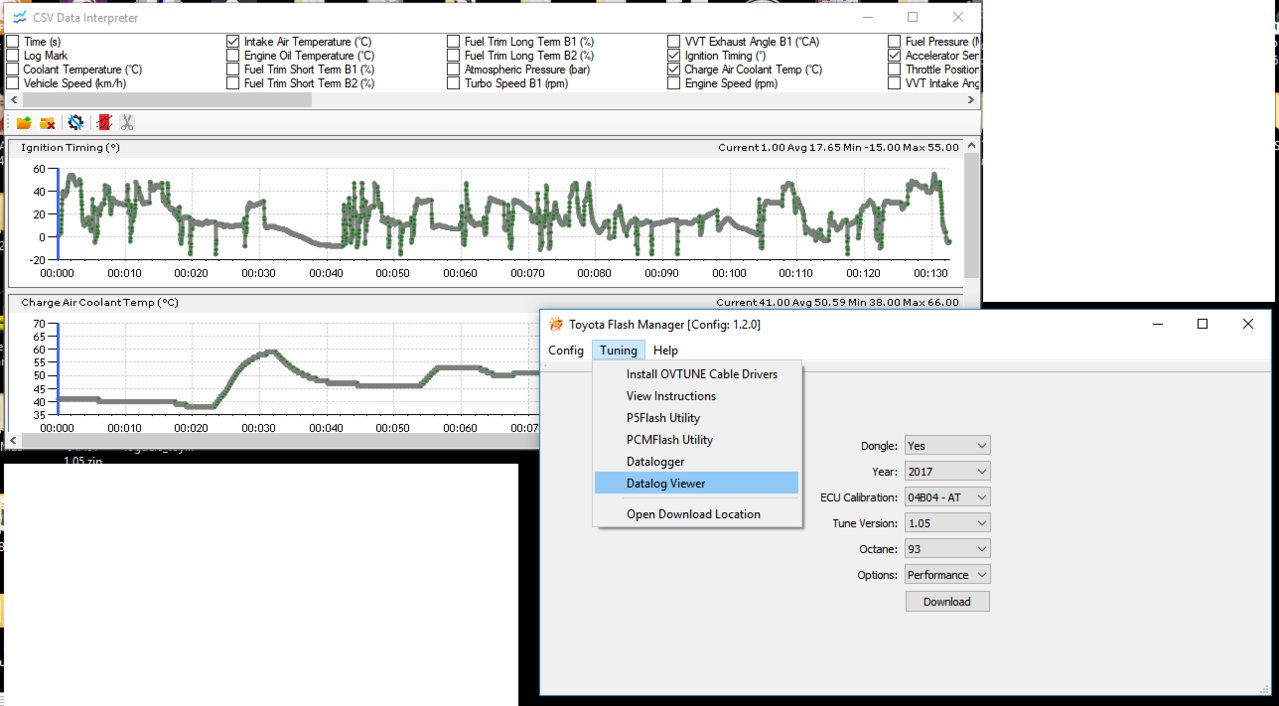Maximize the Toyota Flash Manager window
The image size is (1279, 706).
(1203, 324)
